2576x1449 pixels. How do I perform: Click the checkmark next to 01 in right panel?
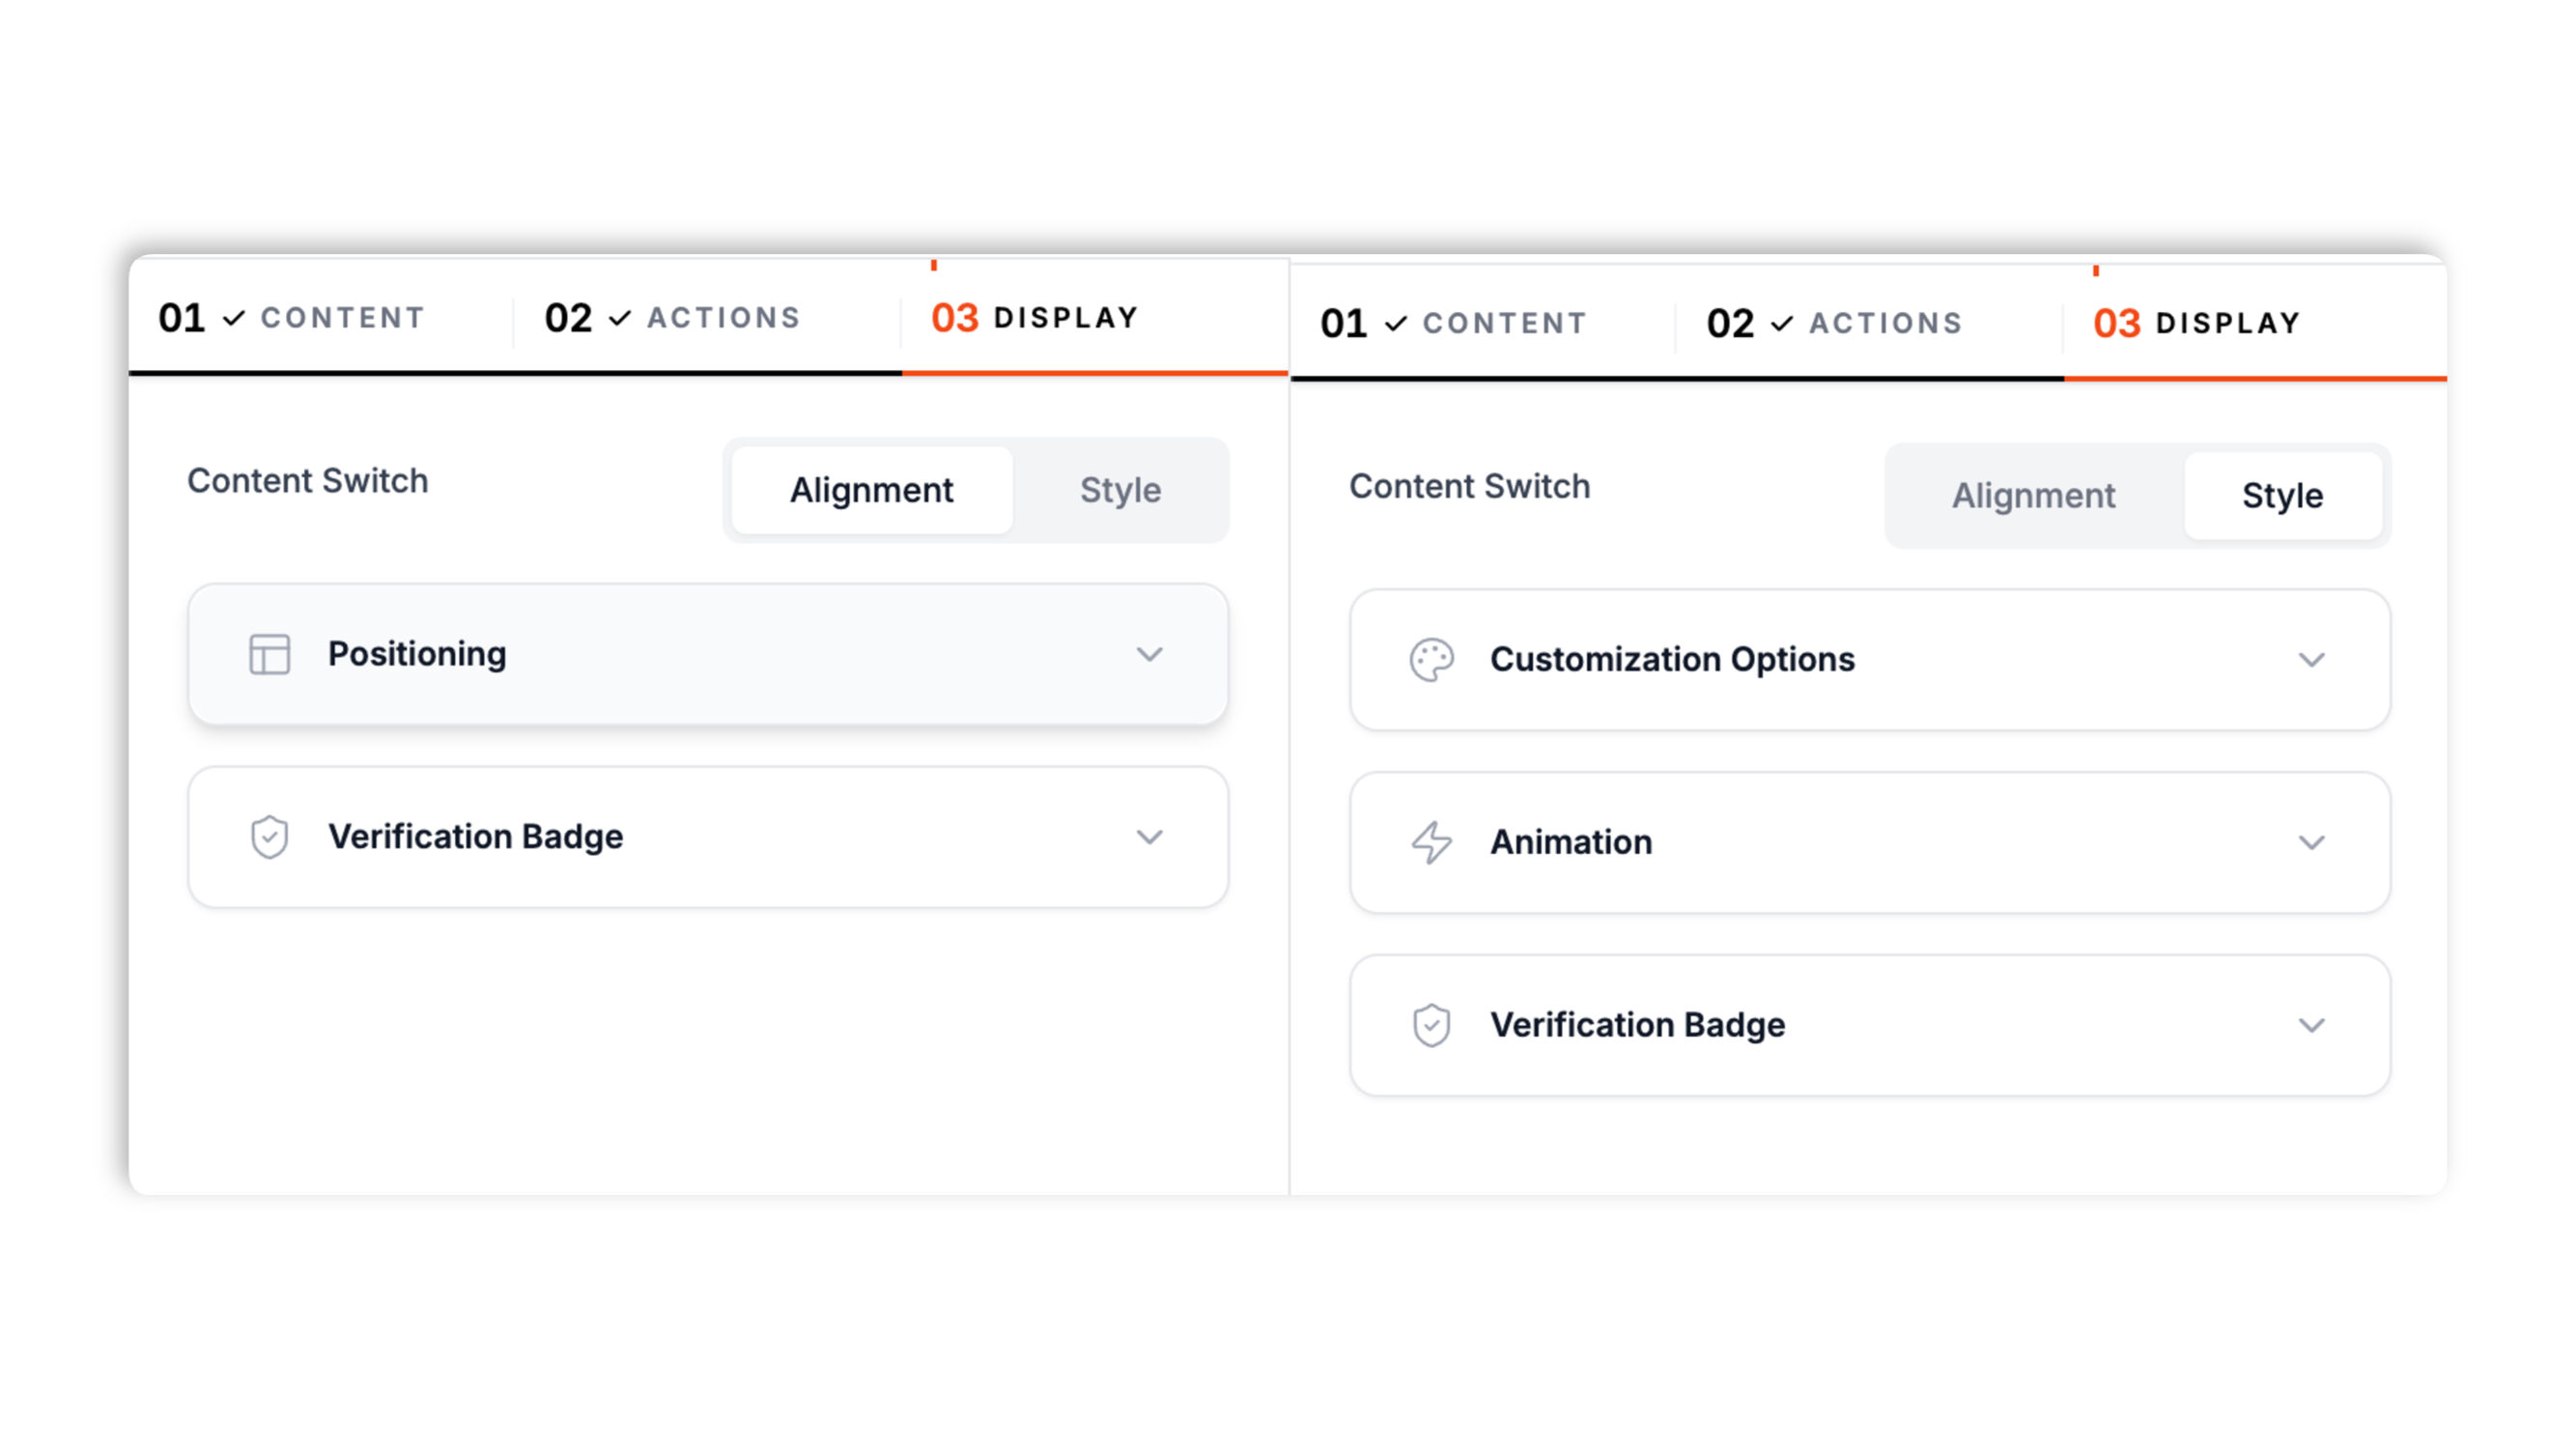coord(1395,324)
